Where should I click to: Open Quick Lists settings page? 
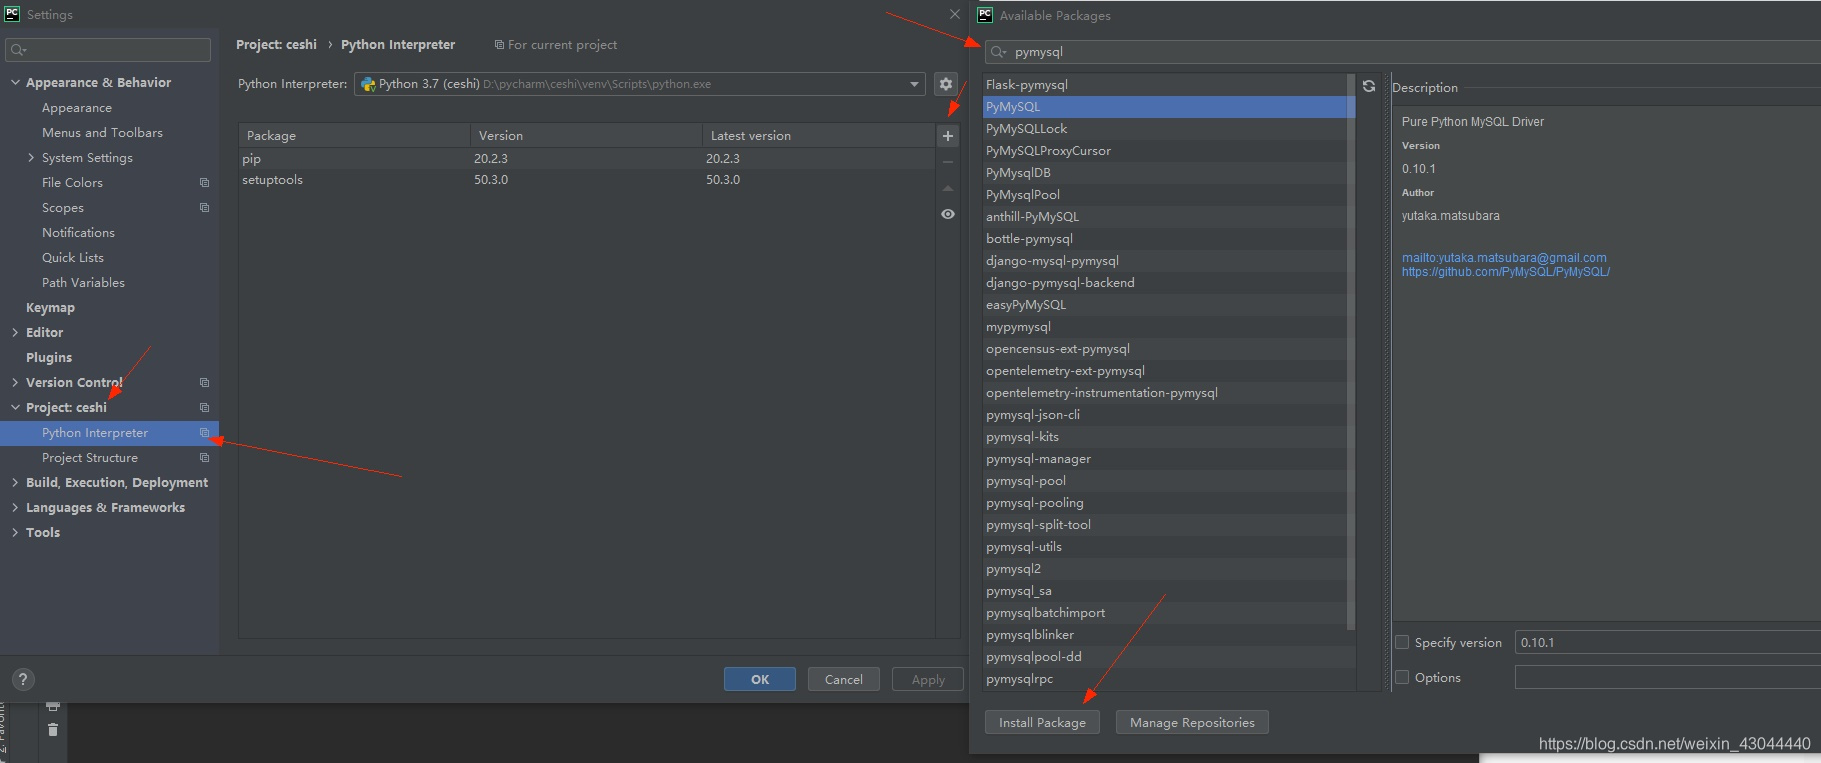pyautogui.click(x=73, y=258)
